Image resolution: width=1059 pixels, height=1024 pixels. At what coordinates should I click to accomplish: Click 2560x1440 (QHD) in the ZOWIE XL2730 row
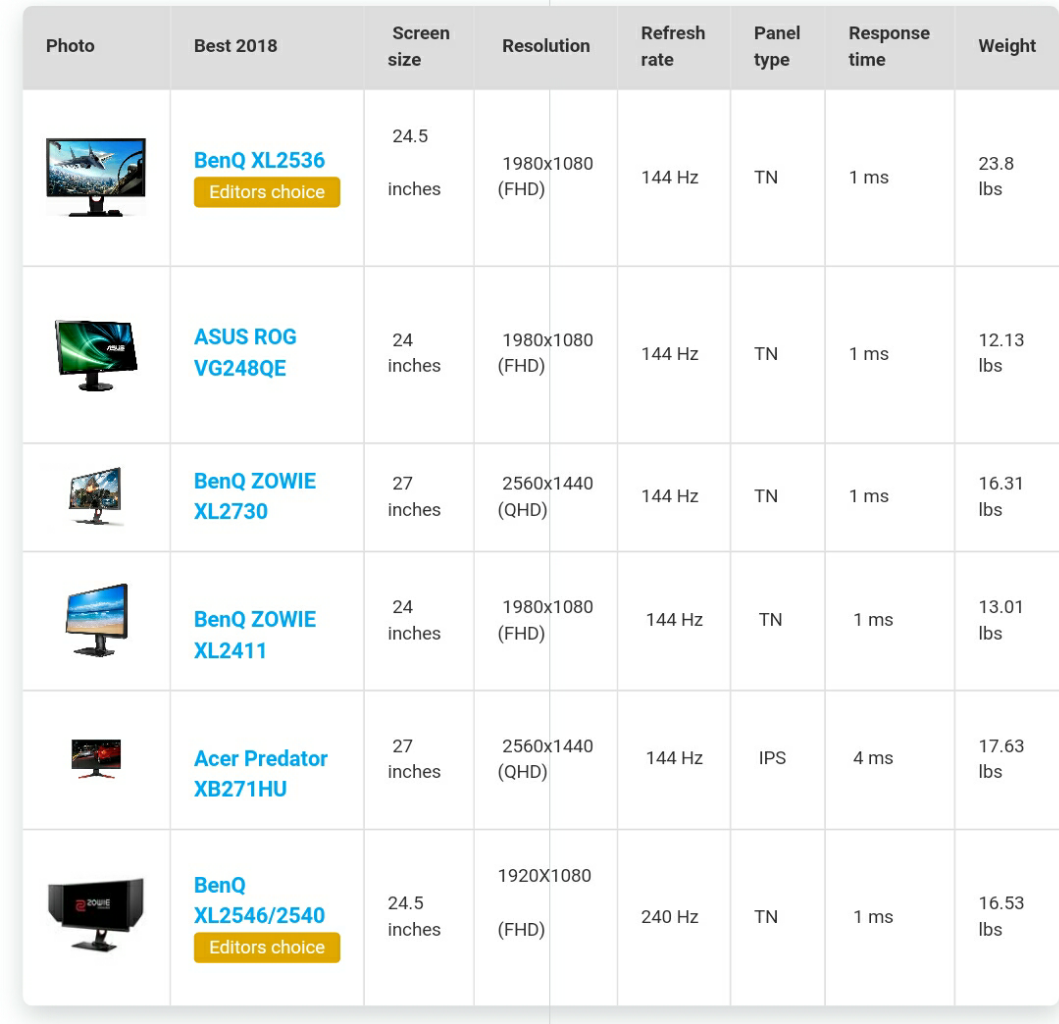(545, 496)
